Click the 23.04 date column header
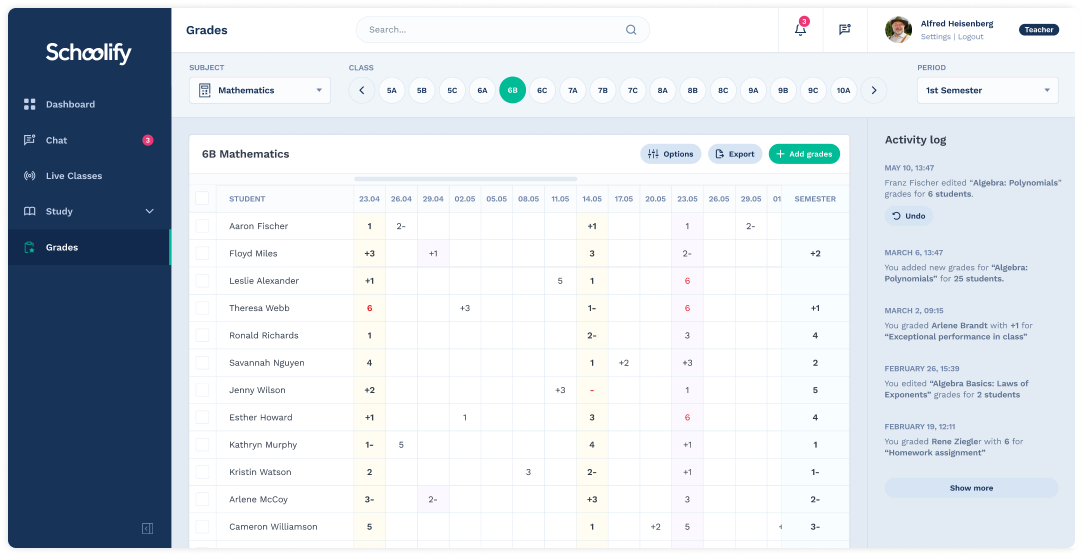Screen dimensions: 1083x556 (x=370, y=199)
